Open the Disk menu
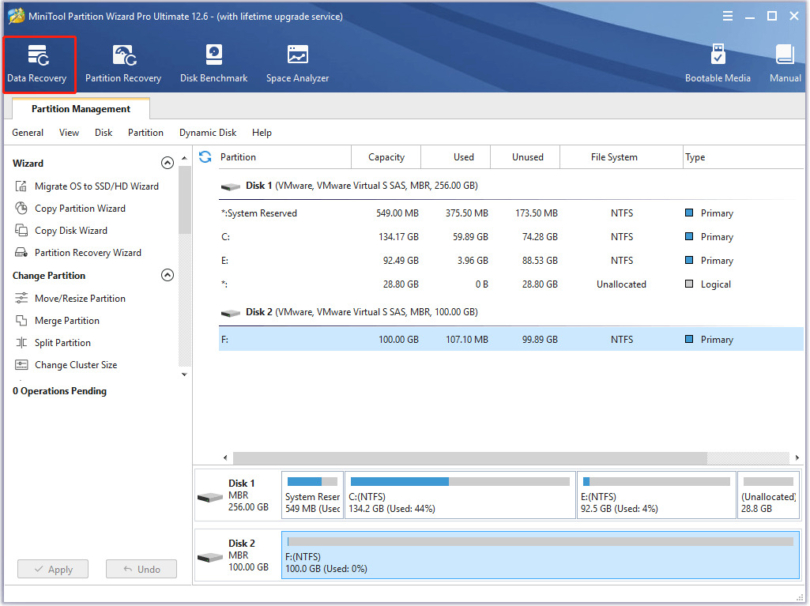The image size is (810, 606). point(103,131)
